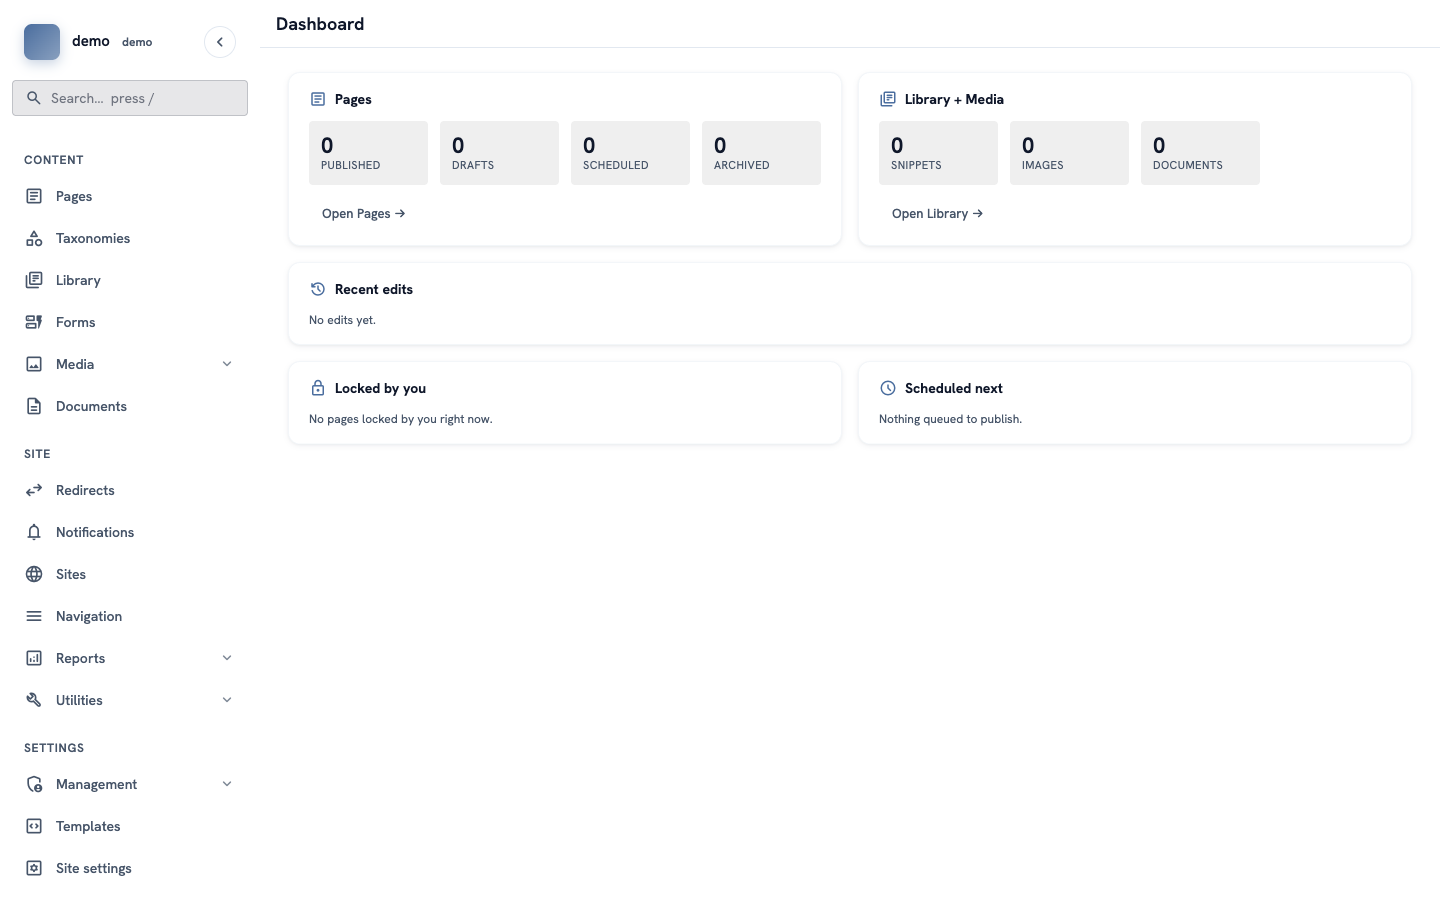The width and height of the screenshot is (1440, 900).
Task: Collapse the sidebar with chevron button
Action: [220, 42]
